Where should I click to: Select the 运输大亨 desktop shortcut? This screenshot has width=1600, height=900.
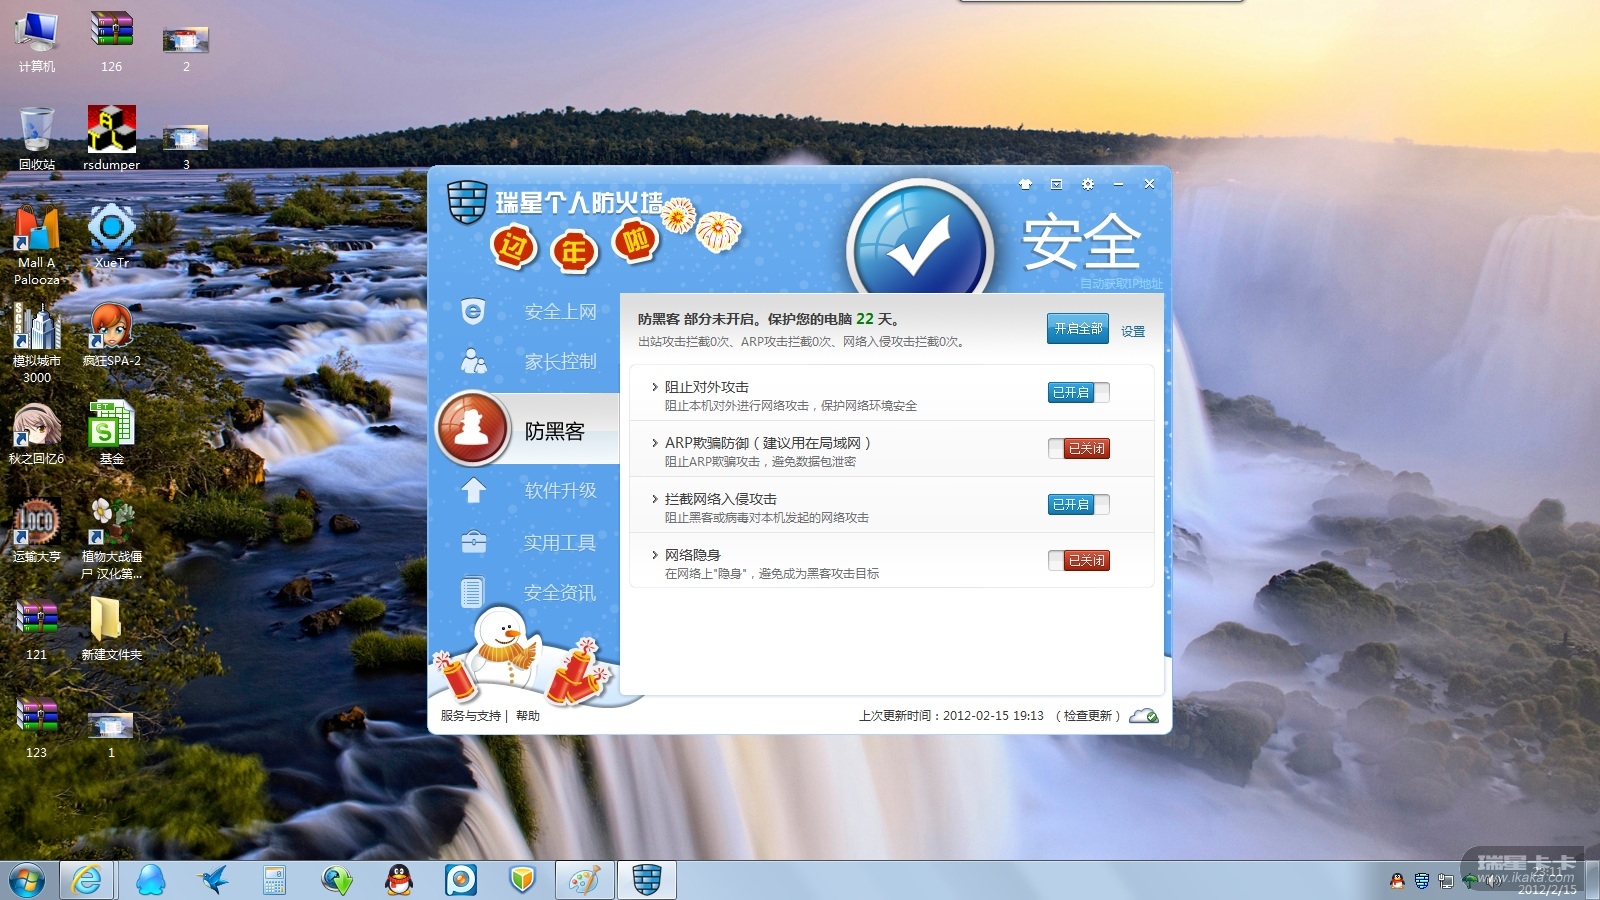pos(37,531)
